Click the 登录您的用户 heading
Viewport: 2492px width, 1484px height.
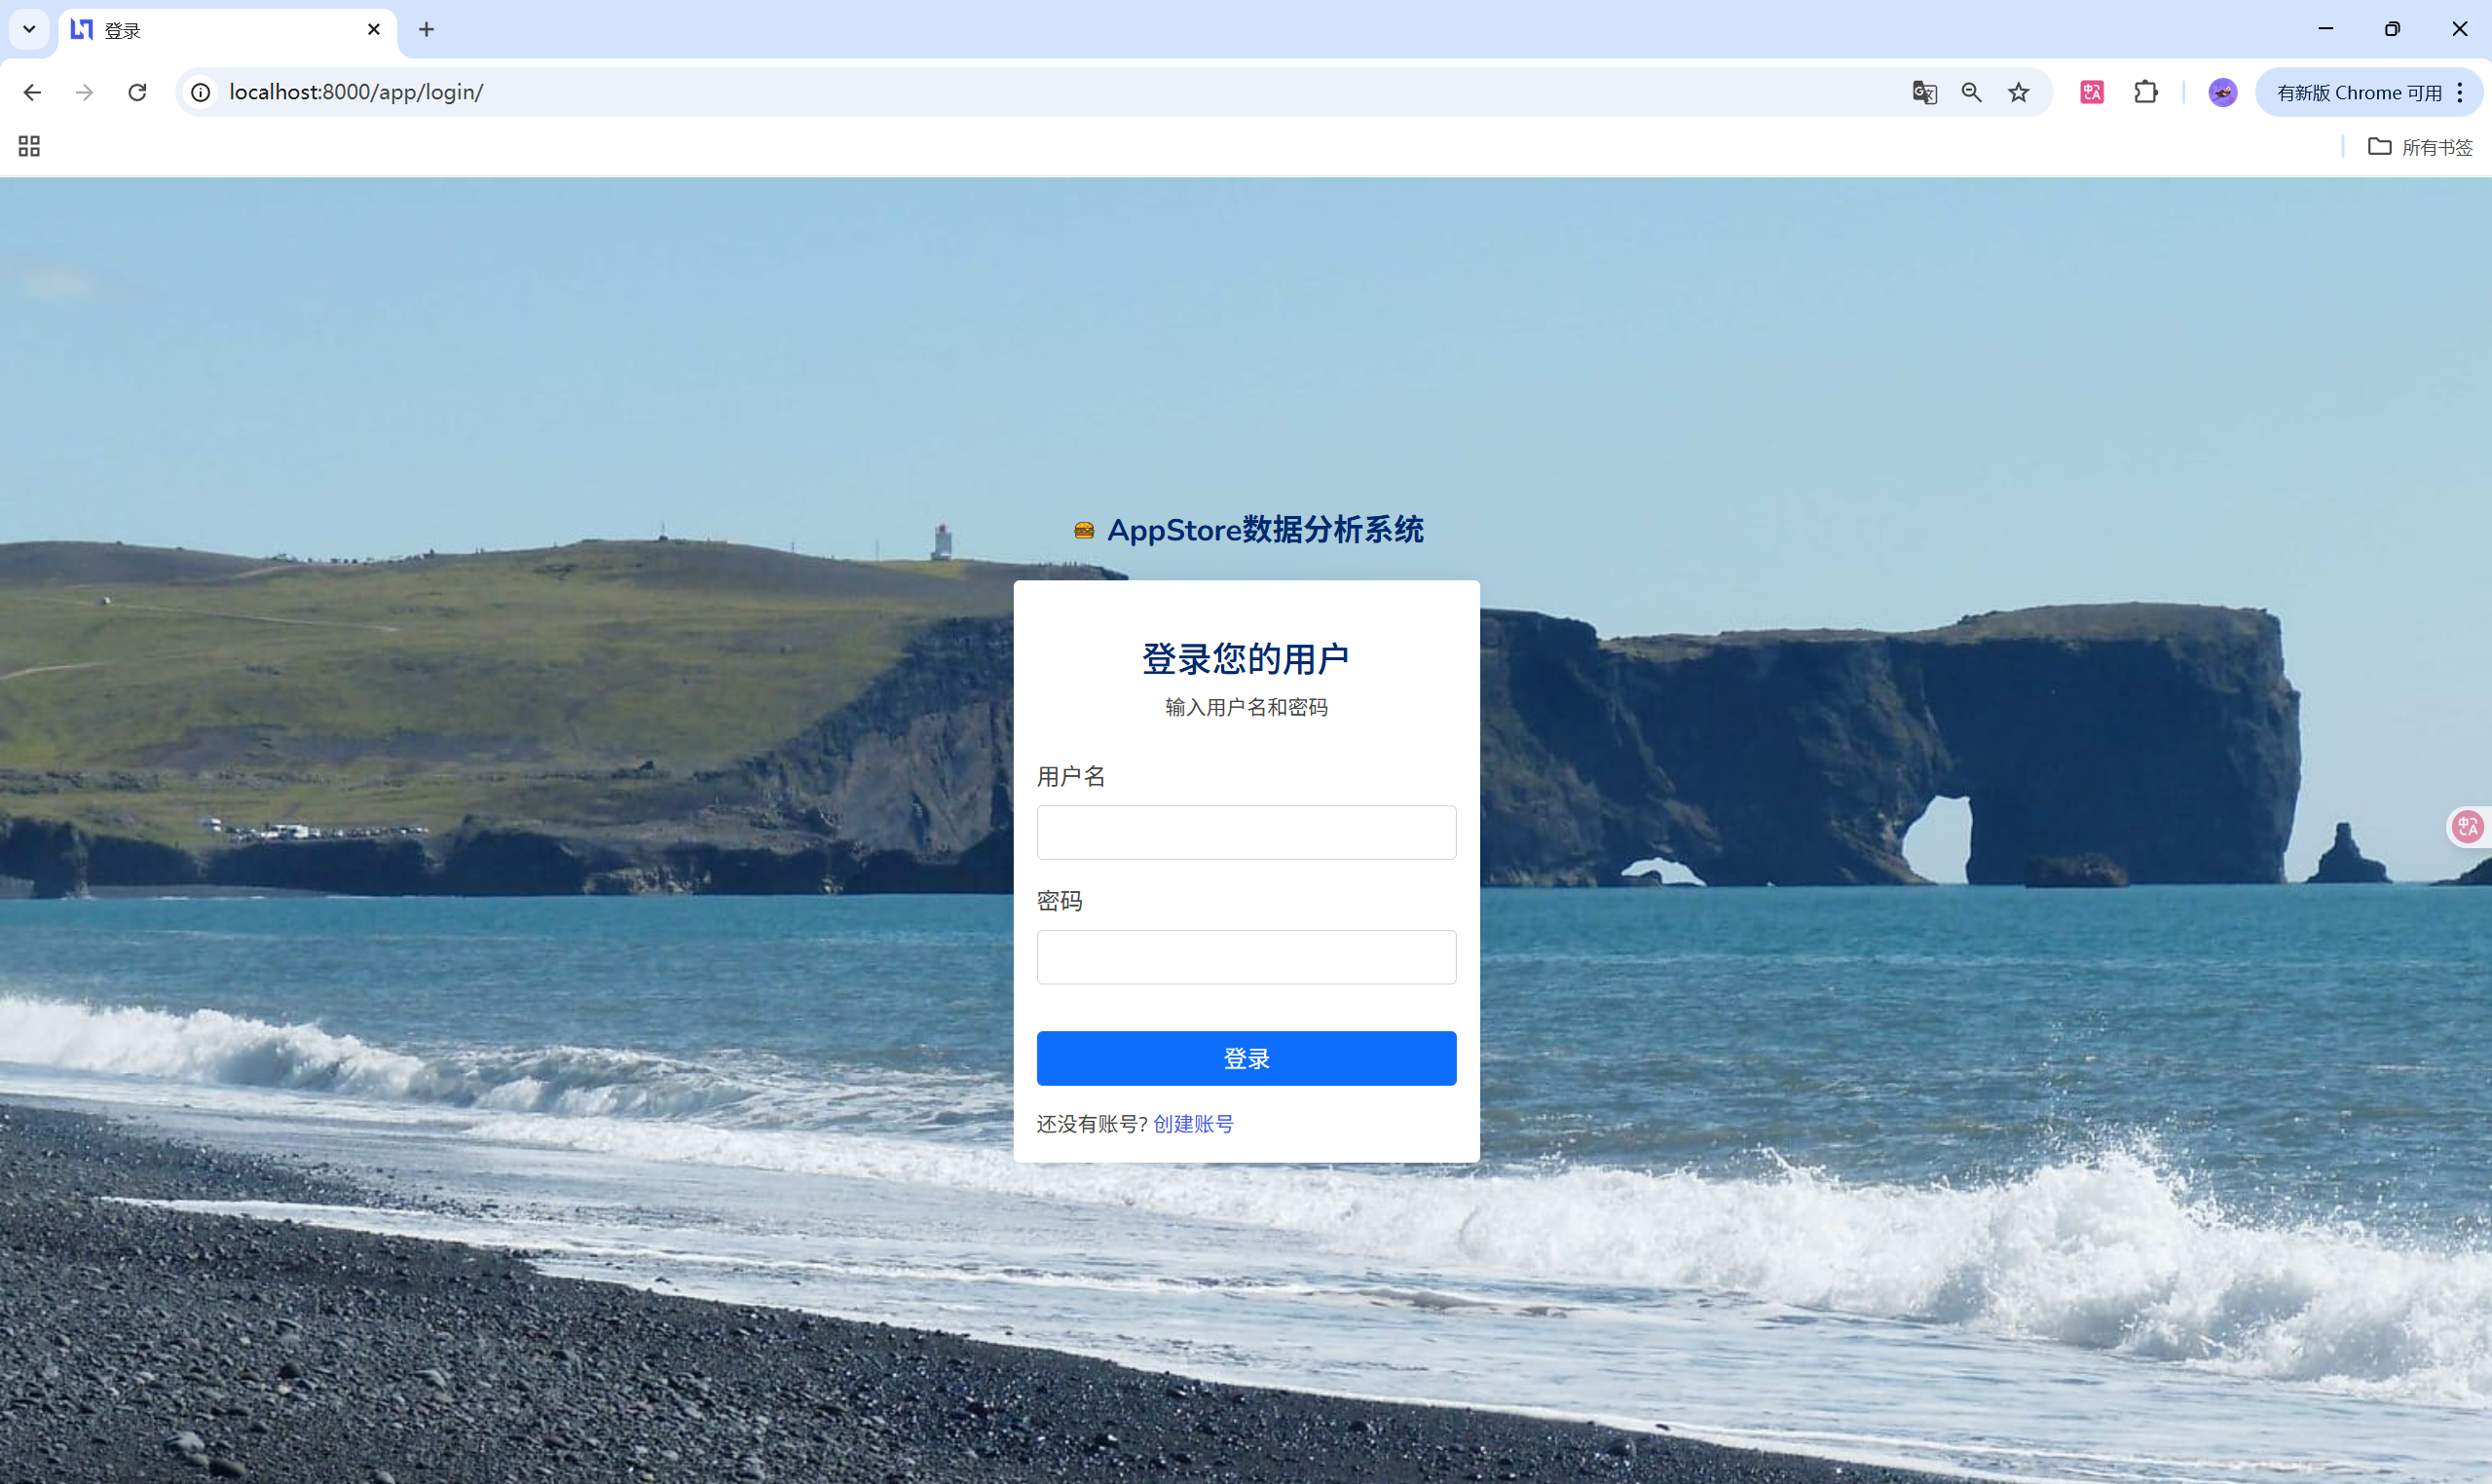tap(1246, 659)
